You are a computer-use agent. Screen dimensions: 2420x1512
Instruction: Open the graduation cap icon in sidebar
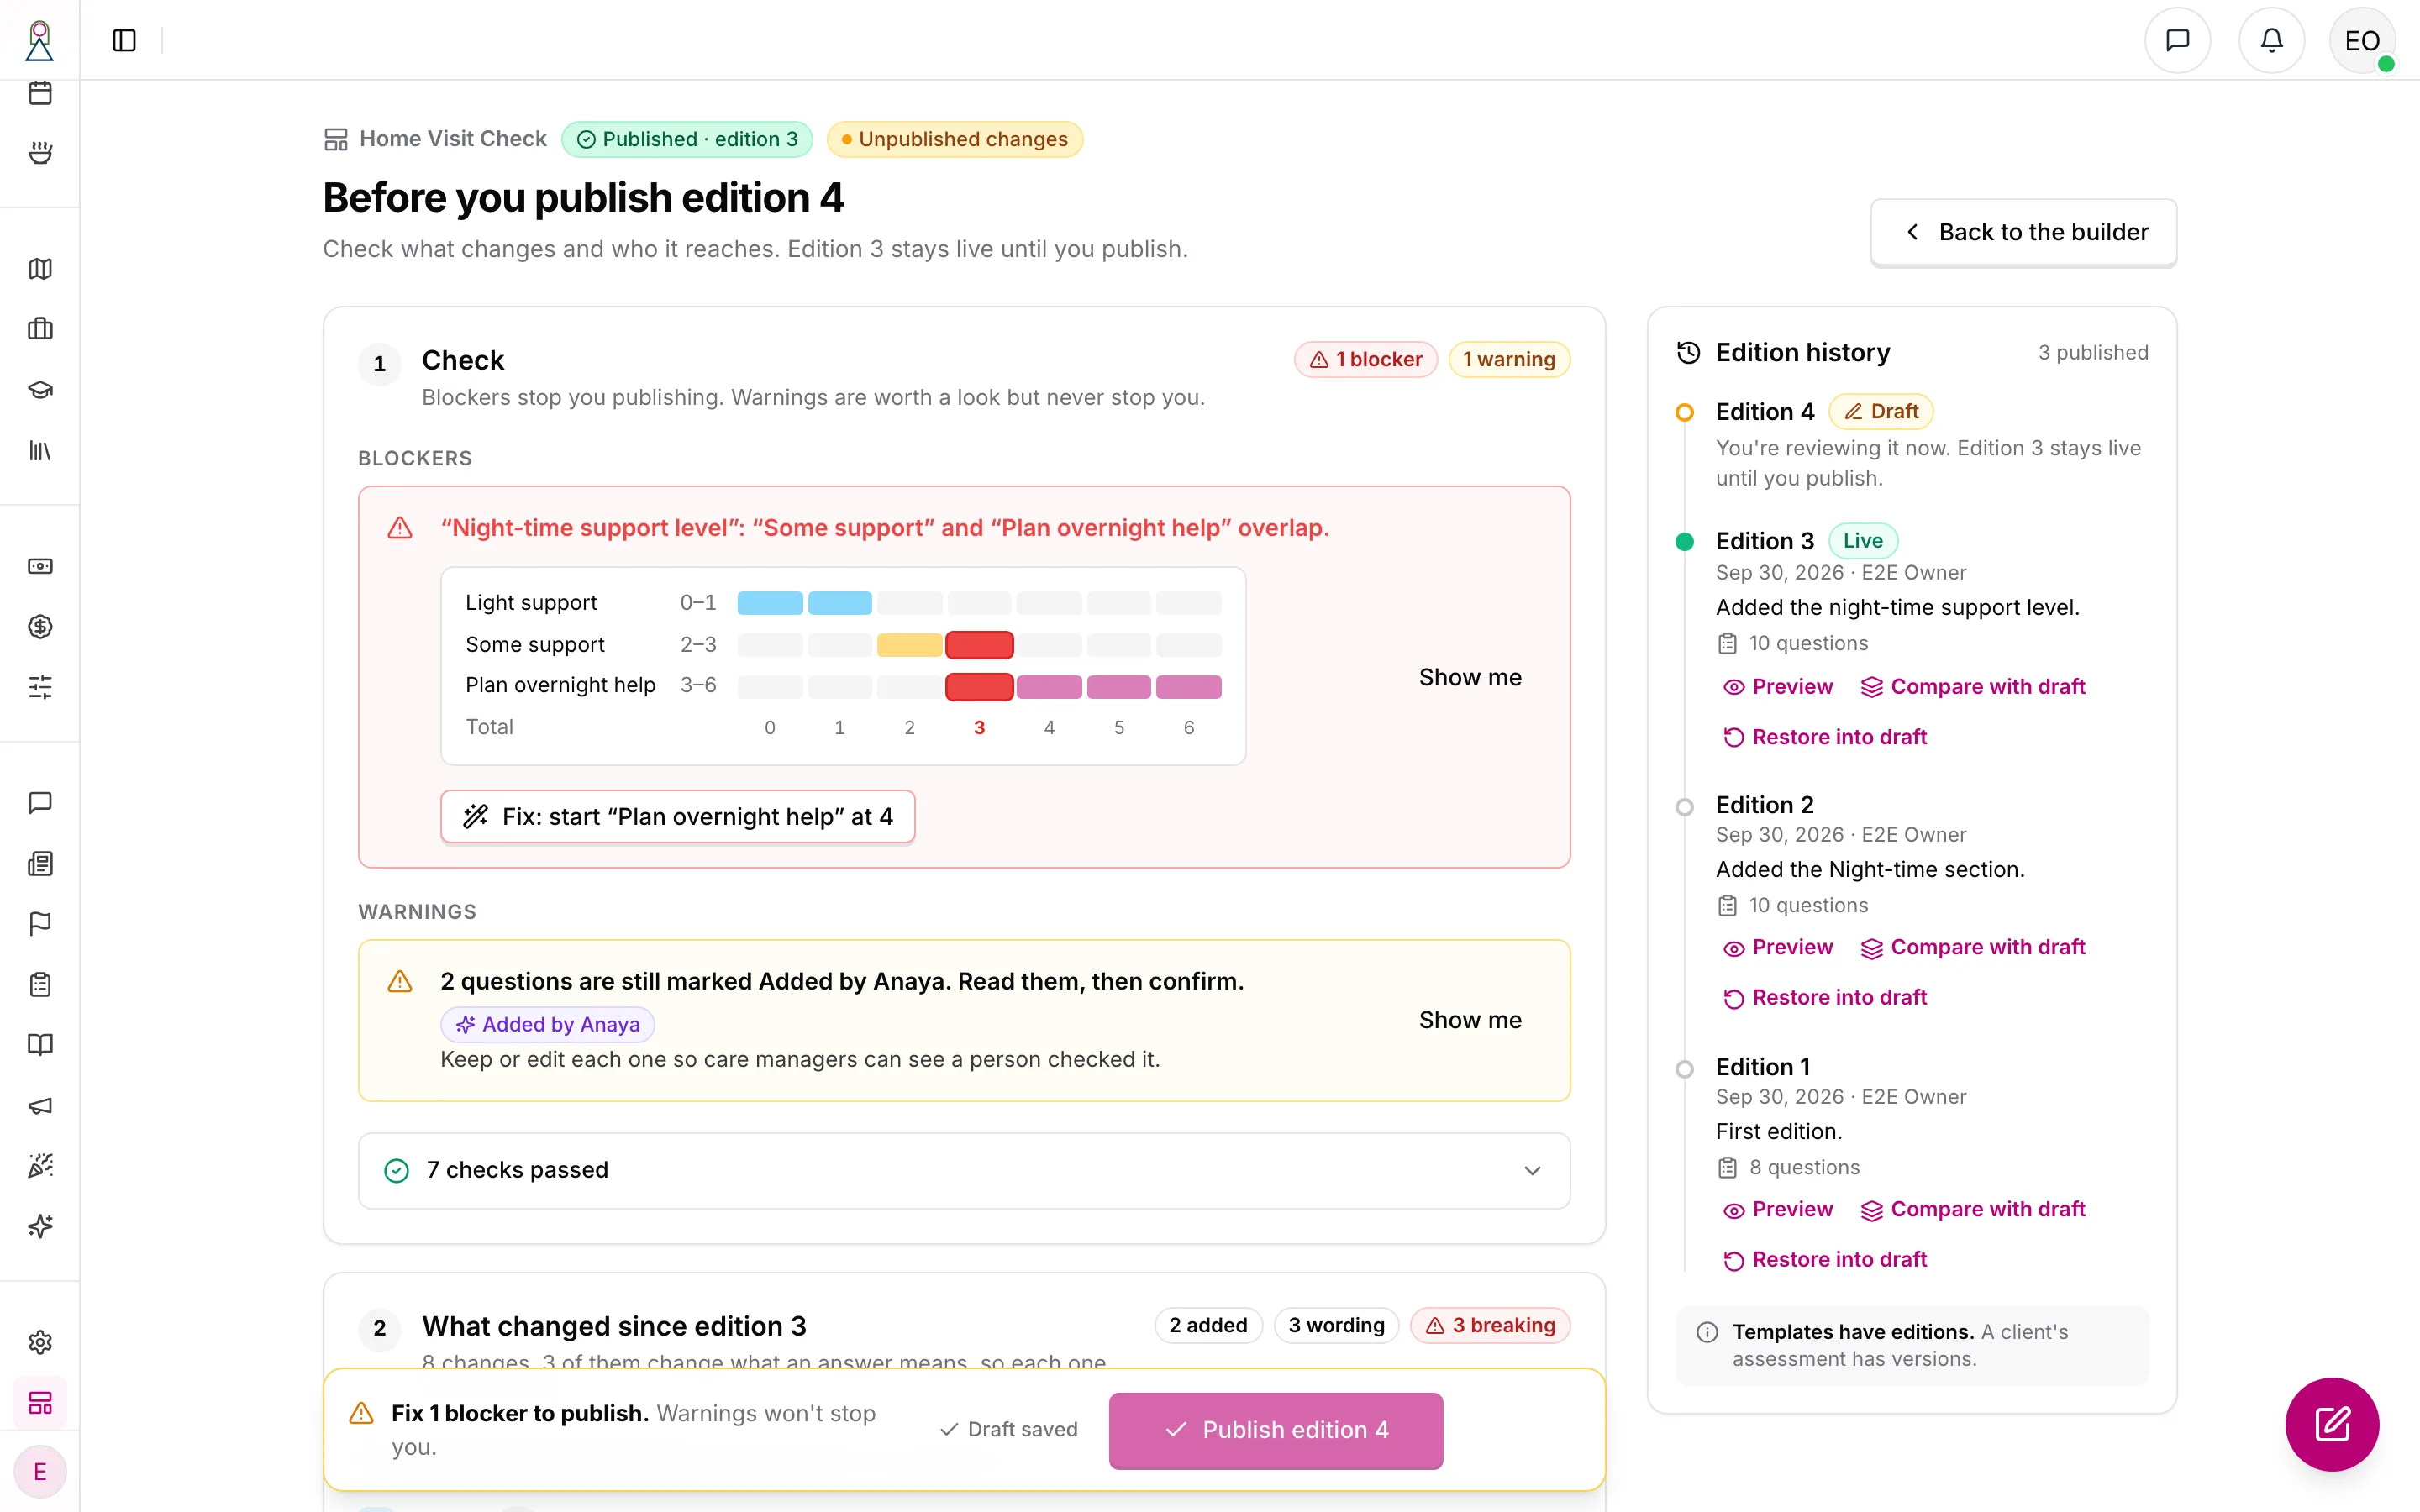tap(40, 390)
